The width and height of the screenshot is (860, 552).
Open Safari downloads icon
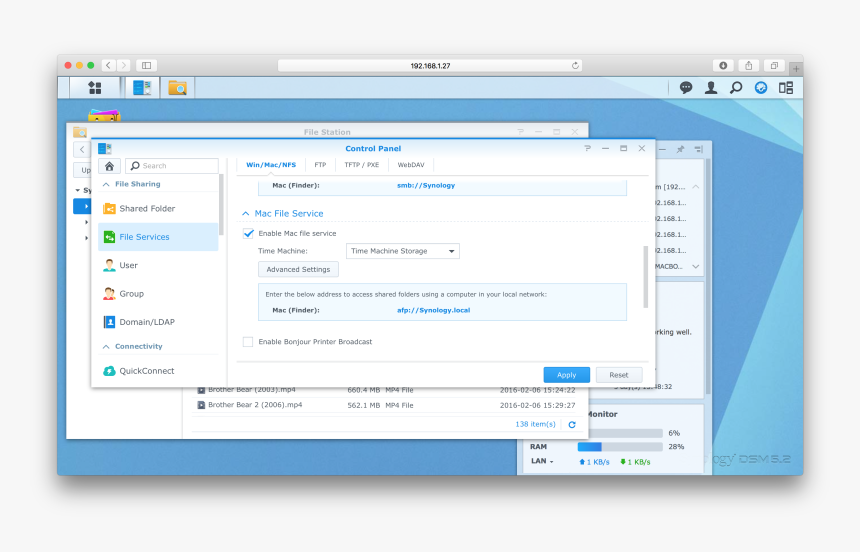tap(723, 65)
